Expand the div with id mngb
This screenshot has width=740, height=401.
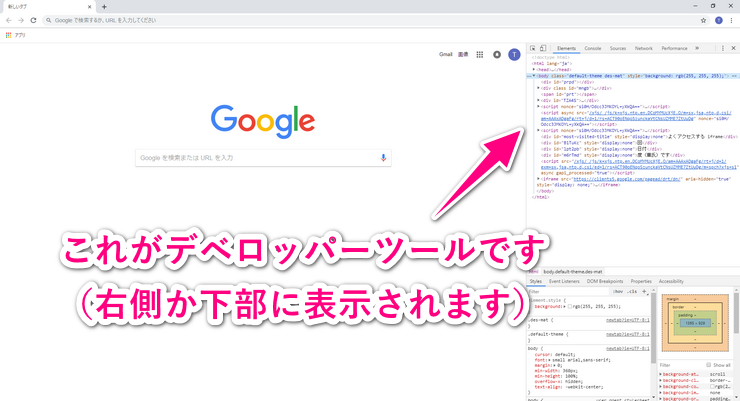pos(538,88)
